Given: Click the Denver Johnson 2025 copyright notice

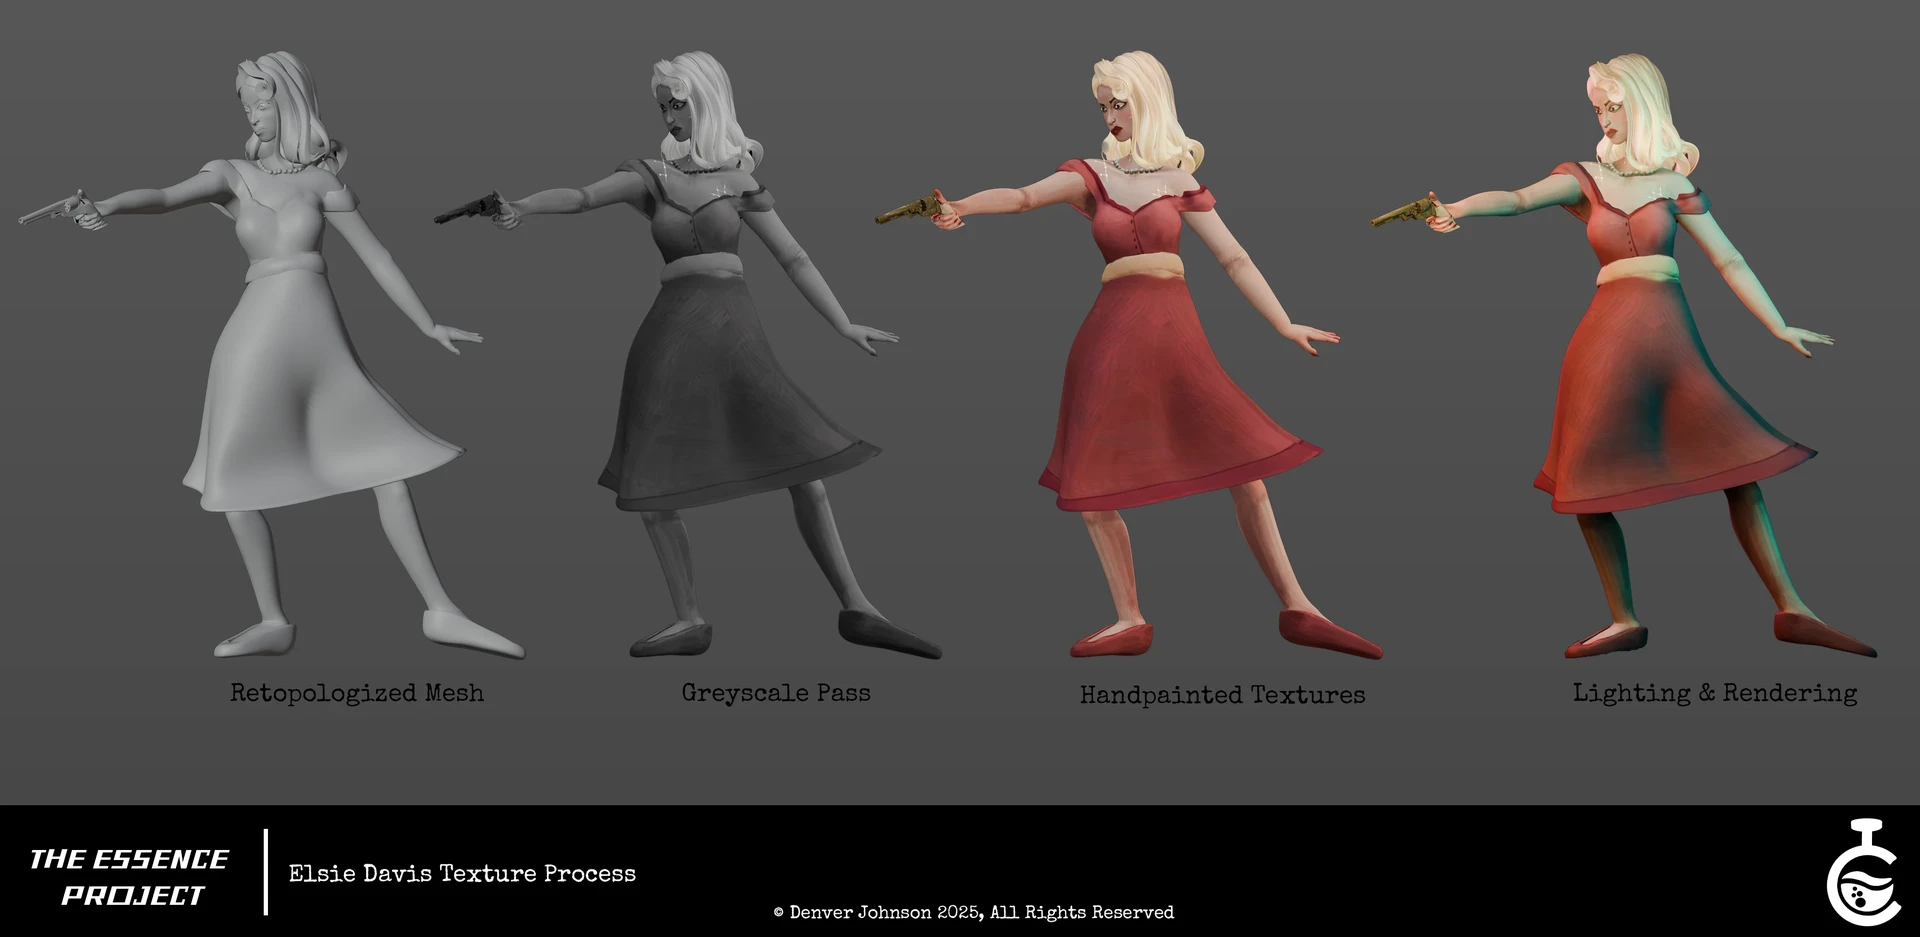Looking at the screenshot, I should tap(973, 912).
